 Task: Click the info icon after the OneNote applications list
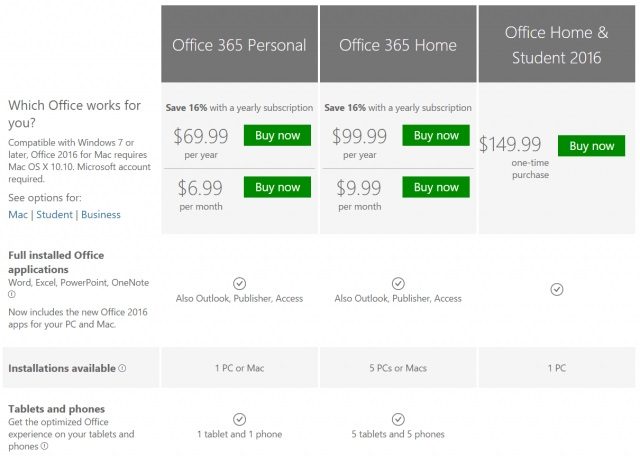pyautogui.click(x=12, y=295)
